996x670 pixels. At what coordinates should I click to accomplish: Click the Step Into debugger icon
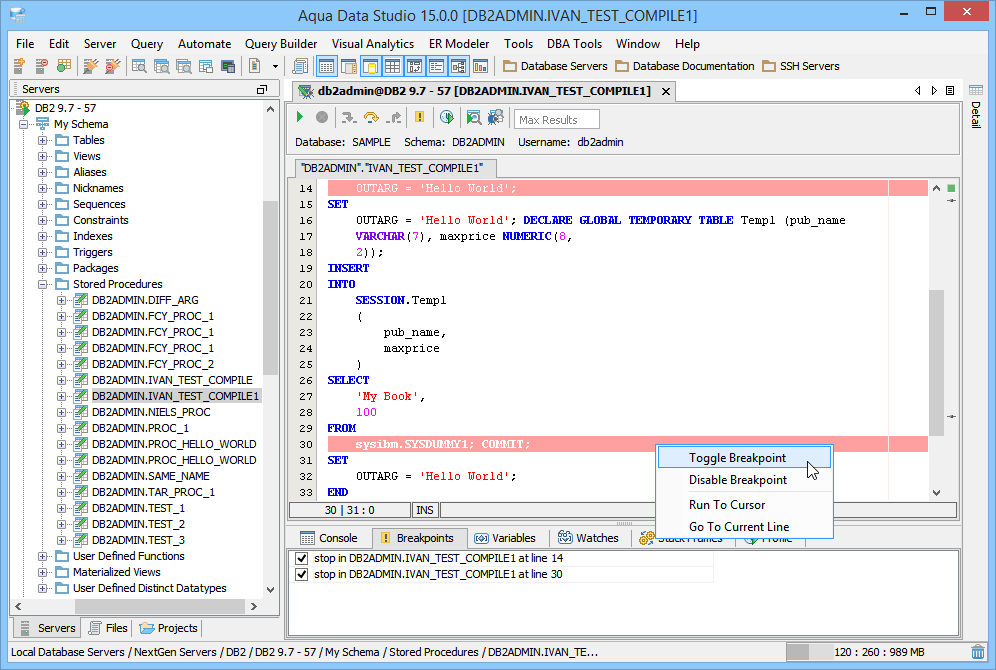(348, 118)
